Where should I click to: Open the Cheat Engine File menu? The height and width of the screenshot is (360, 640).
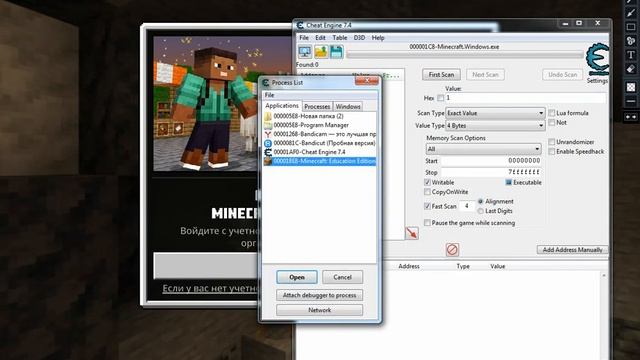304,38
